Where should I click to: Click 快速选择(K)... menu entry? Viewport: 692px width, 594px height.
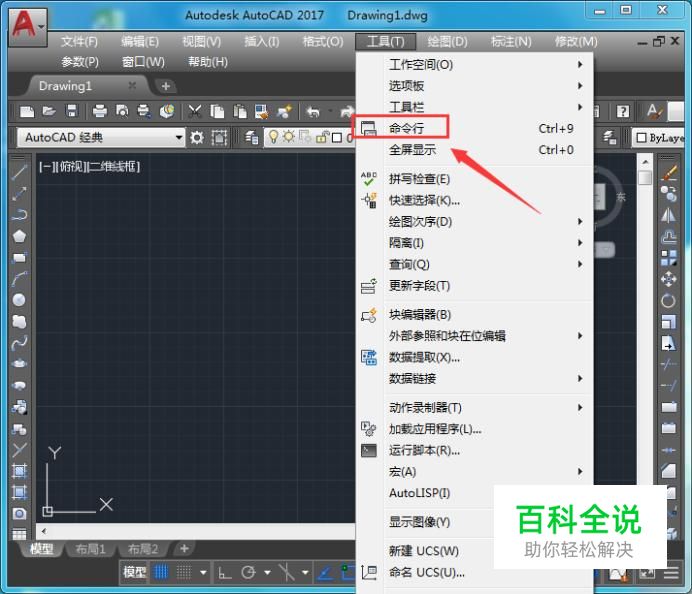475,200
